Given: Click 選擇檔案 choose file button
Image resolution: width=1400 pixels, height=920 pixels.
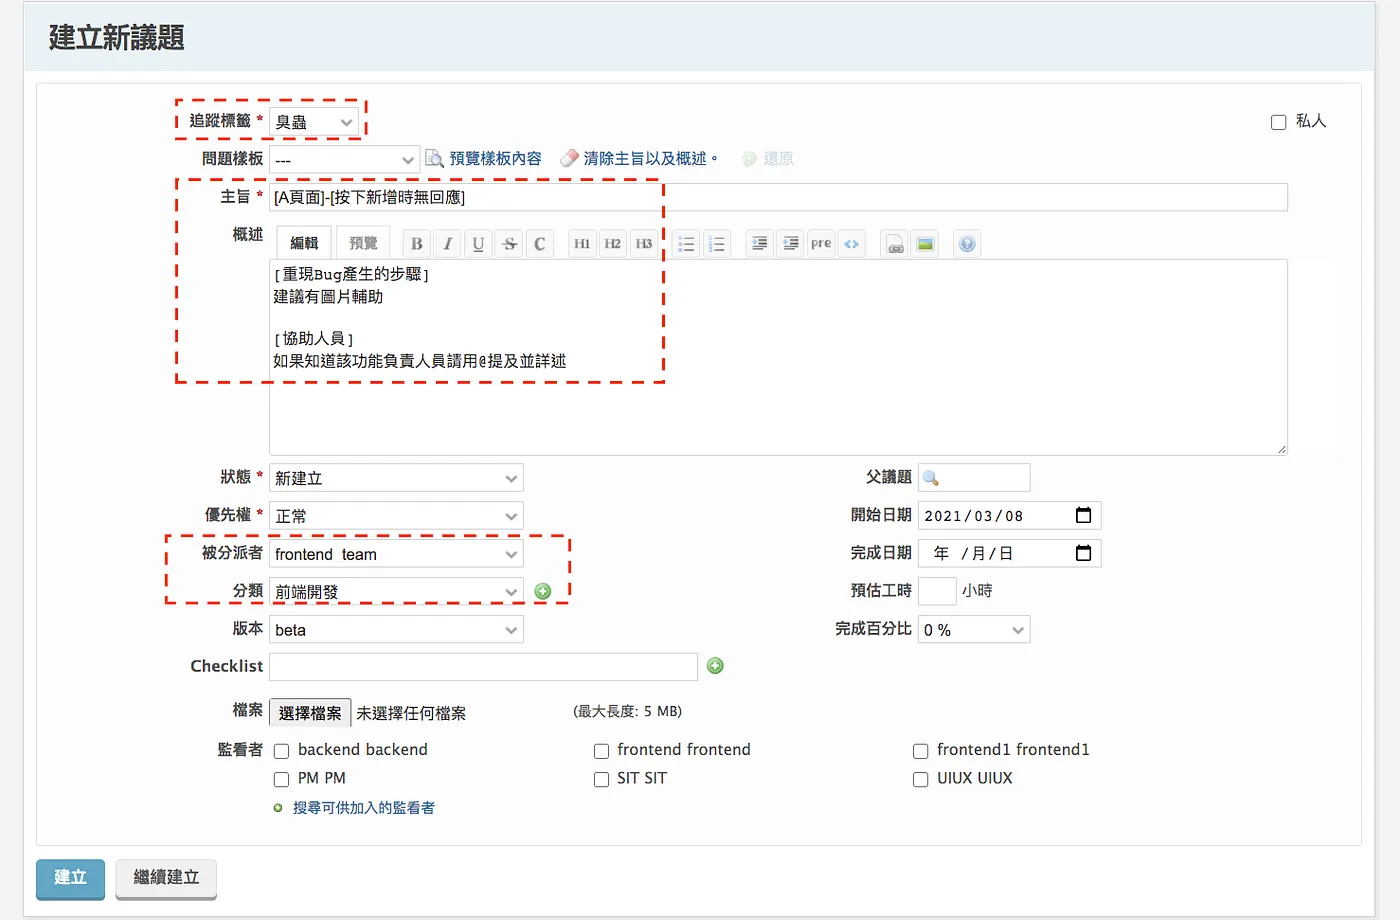Looking at the screenshot, I should pos(310,713).
